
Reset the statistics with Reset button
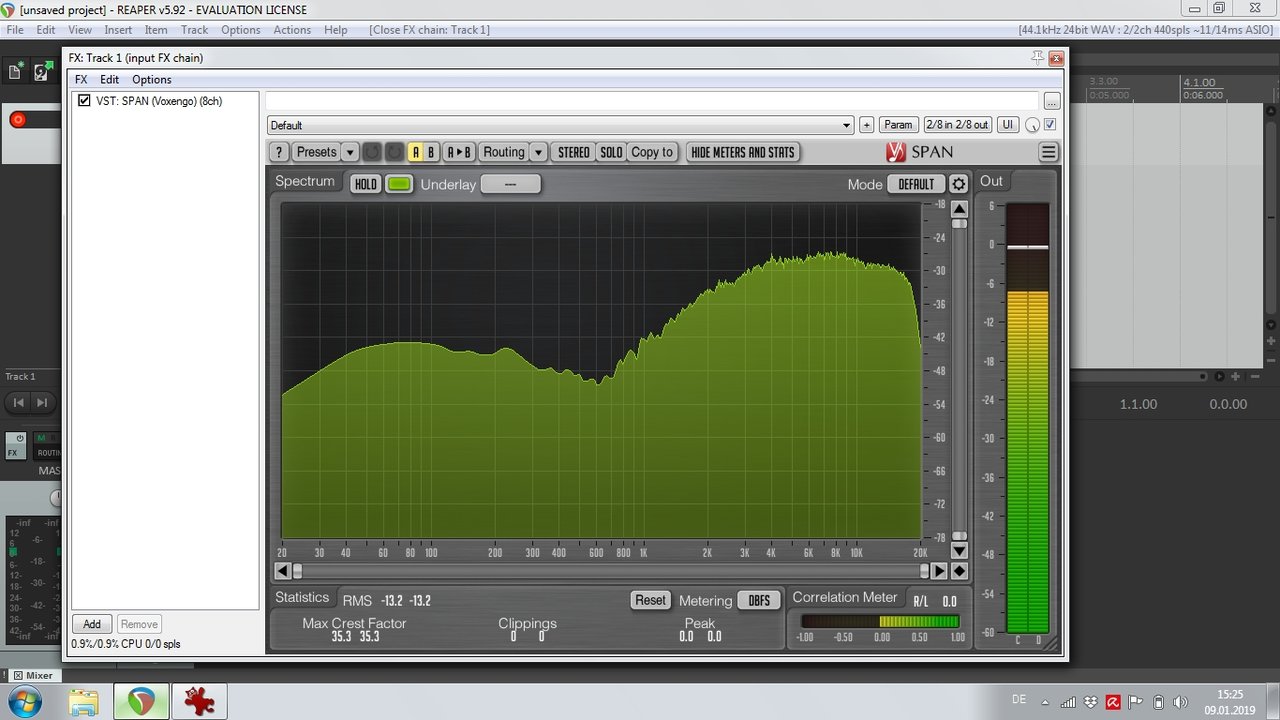pyautogui.click(x=650, y=600)
